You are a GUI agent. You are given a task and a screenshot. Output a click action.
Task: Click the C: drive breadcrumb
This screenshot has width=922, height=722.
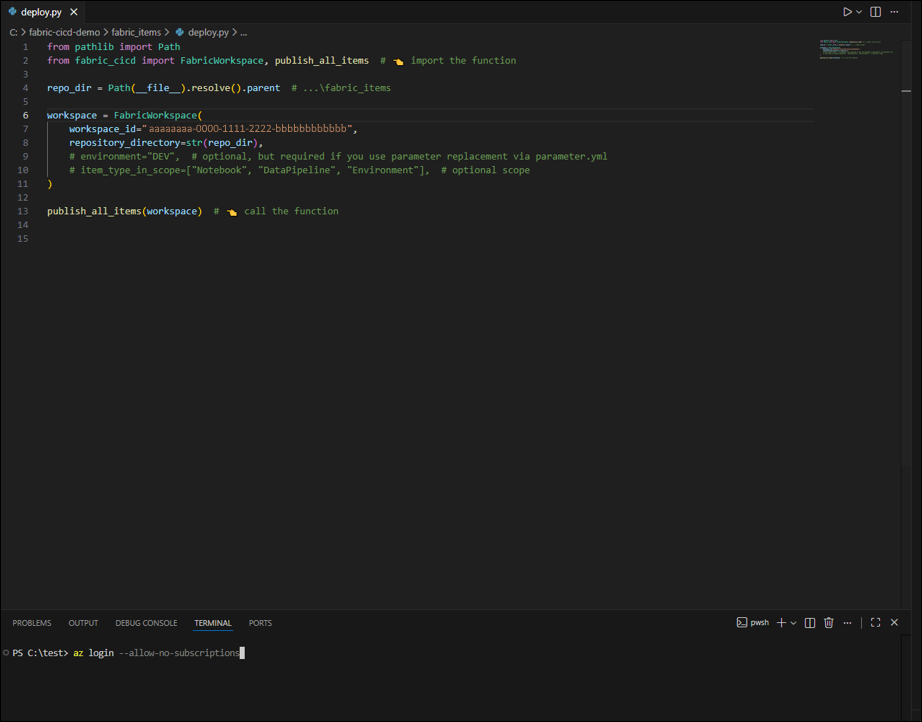coord(14,32)
